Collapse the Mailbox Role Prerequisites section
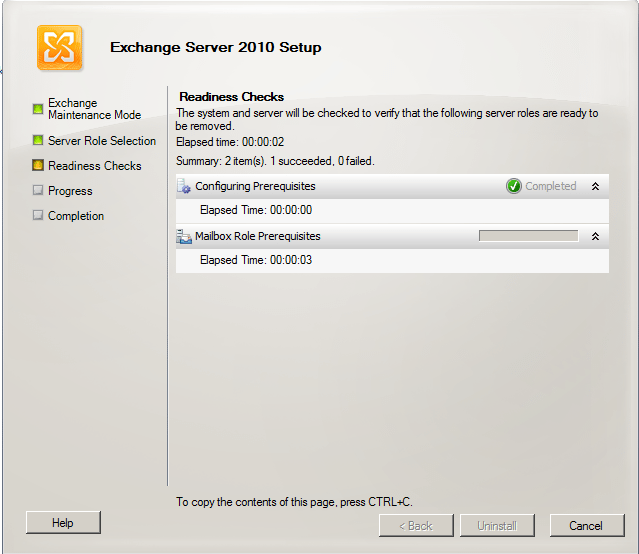 click(x=595, y=236)
